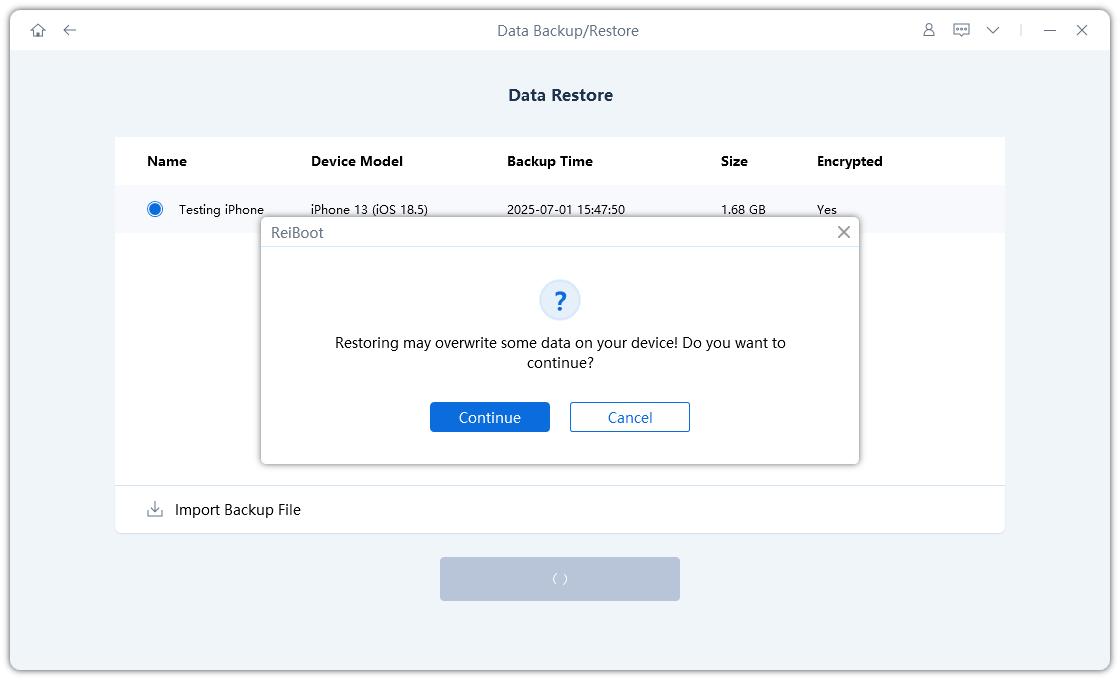
Task: Close the ReiBoot confirmation dialog
Action: [844, 232]
